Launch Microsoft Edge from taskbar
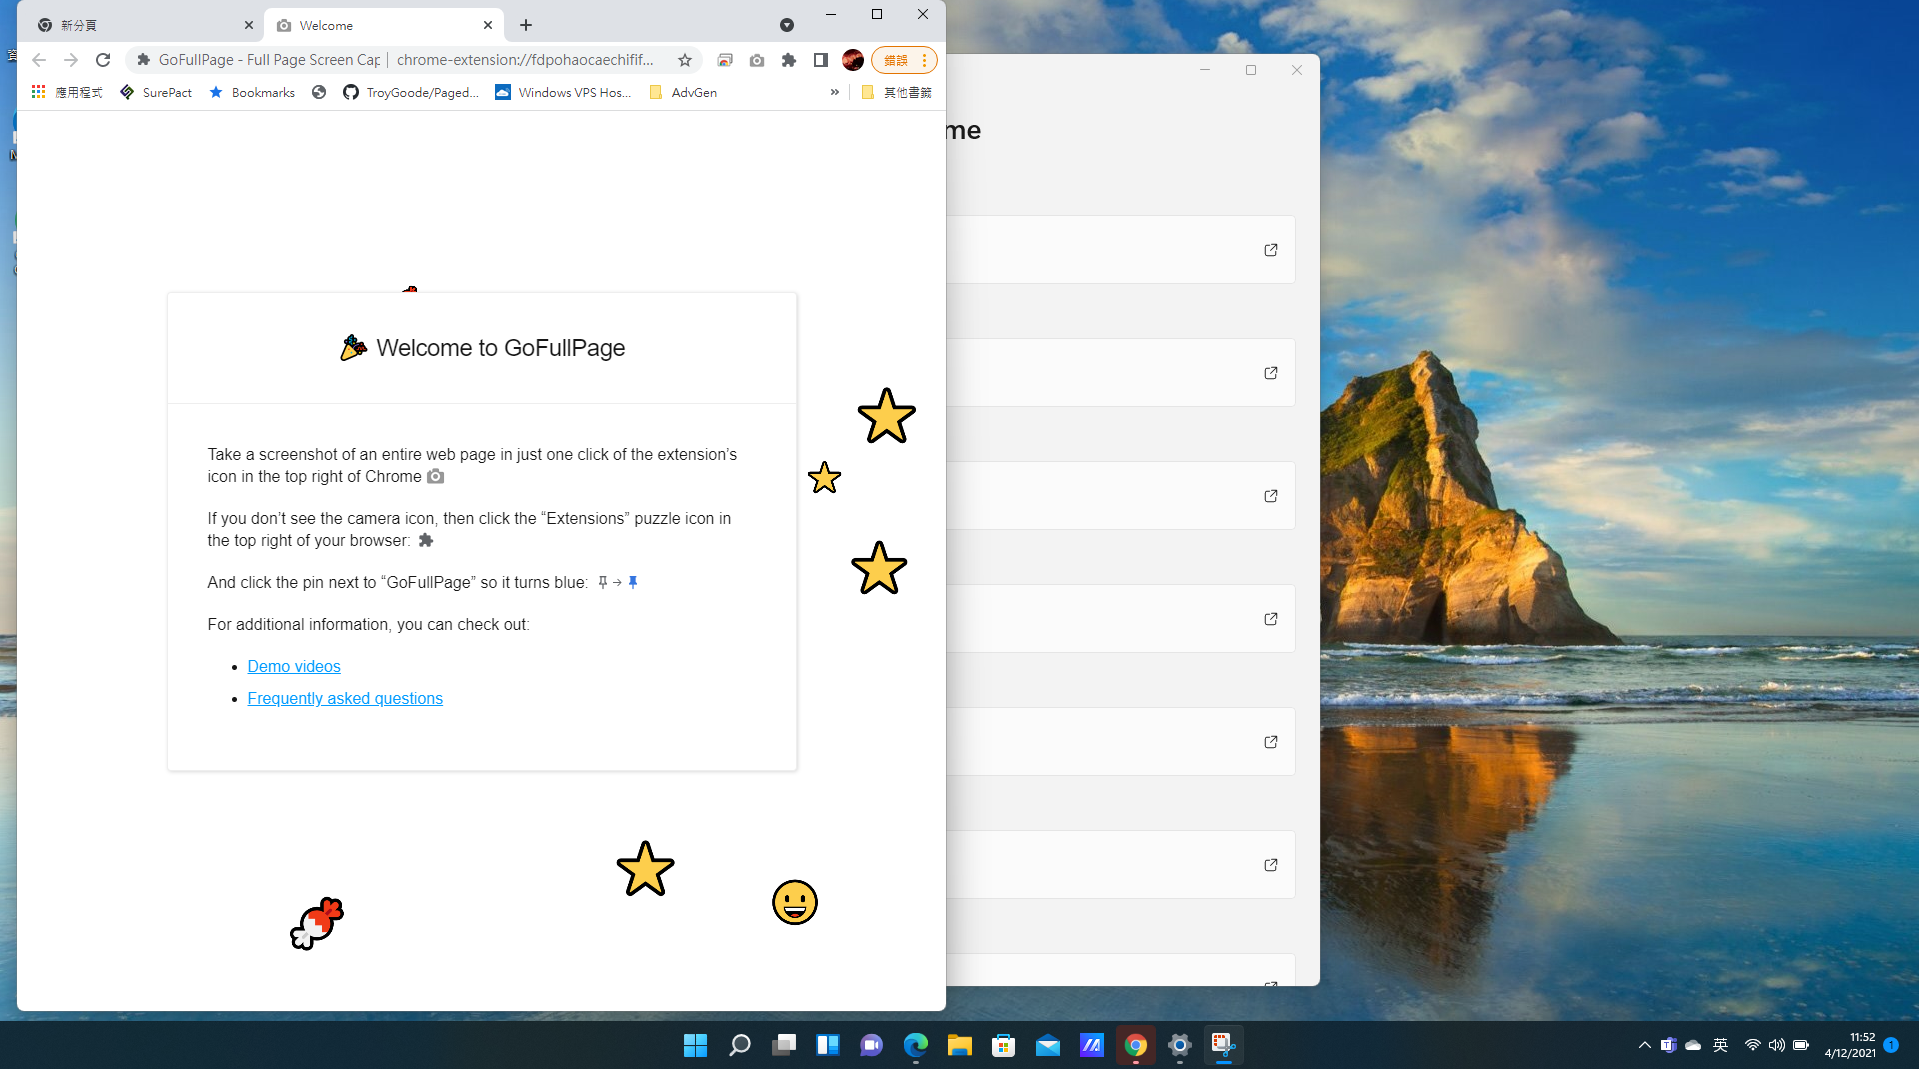This screenshot has height=1069, width=1919. coord(915,1045)
